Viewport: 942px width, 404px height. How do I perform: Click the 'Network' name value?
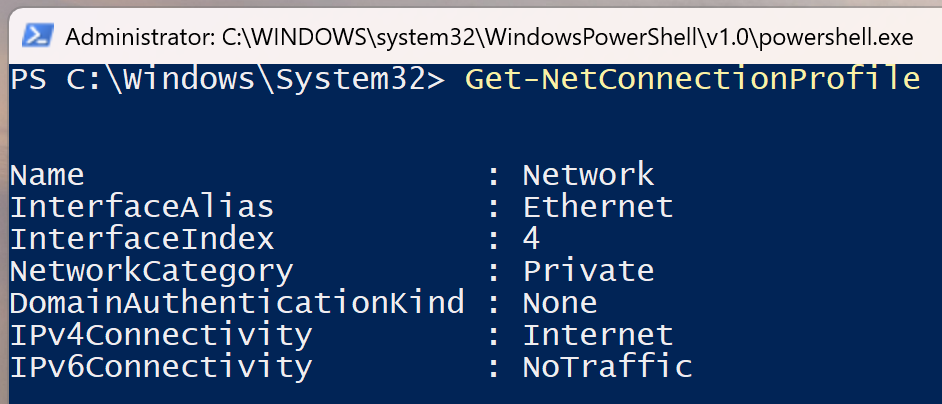point(588,175)
